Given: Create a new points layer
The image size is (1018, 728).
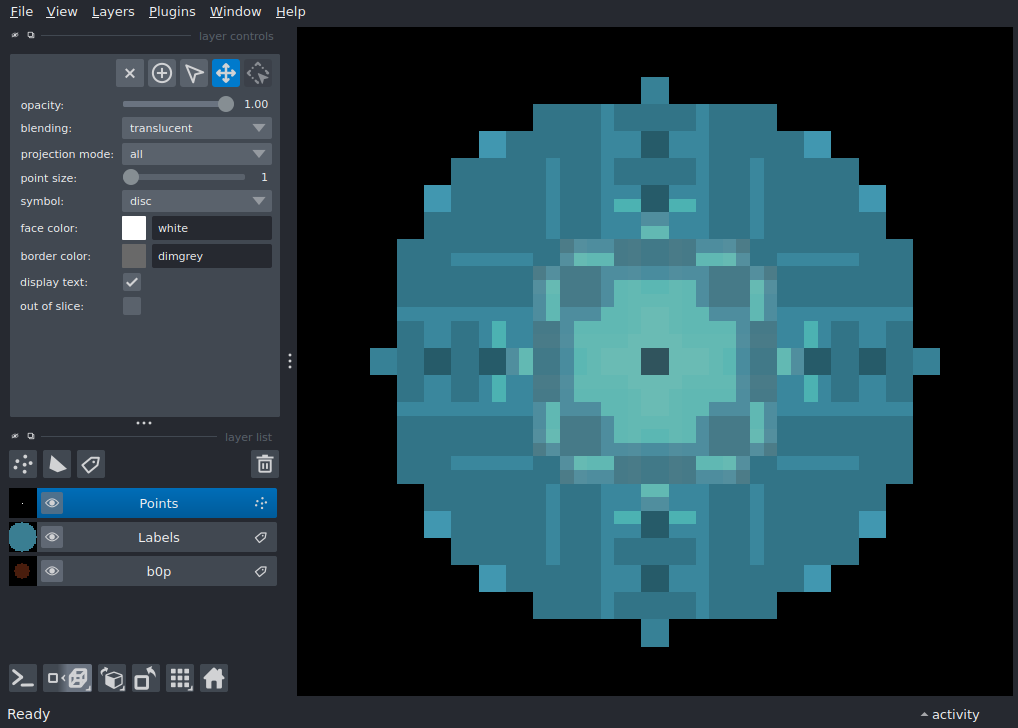Looking at the screenshot, I should 22,463.
